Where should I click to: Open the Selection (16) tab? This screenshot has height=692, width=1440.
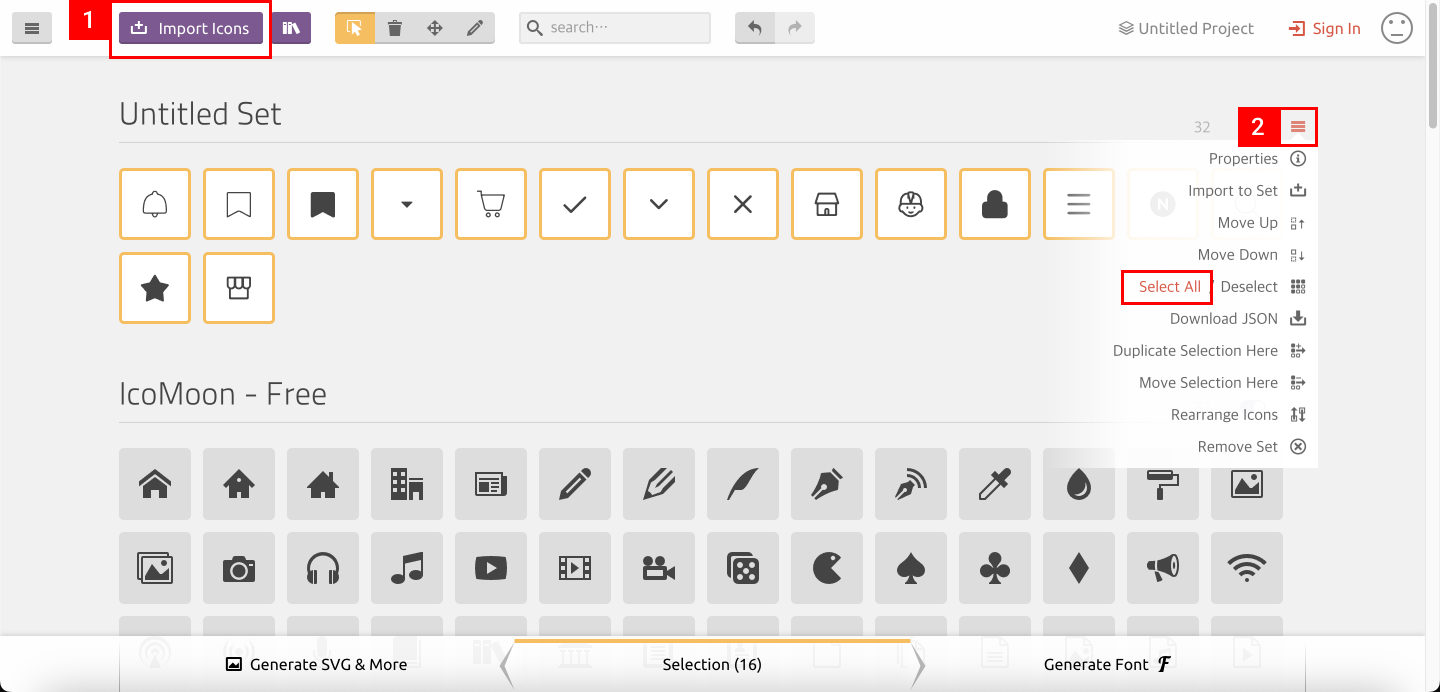click(712, 664)
